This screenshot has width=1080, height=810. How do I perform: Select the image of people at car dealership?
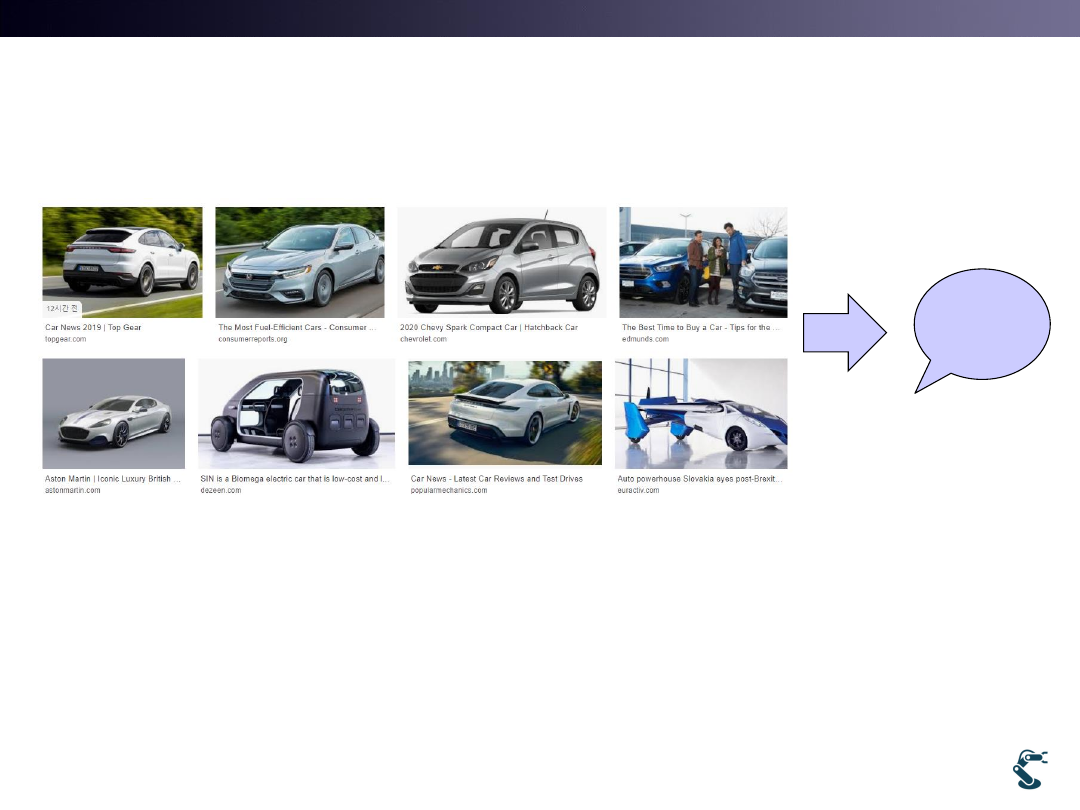tap(703, 262)
